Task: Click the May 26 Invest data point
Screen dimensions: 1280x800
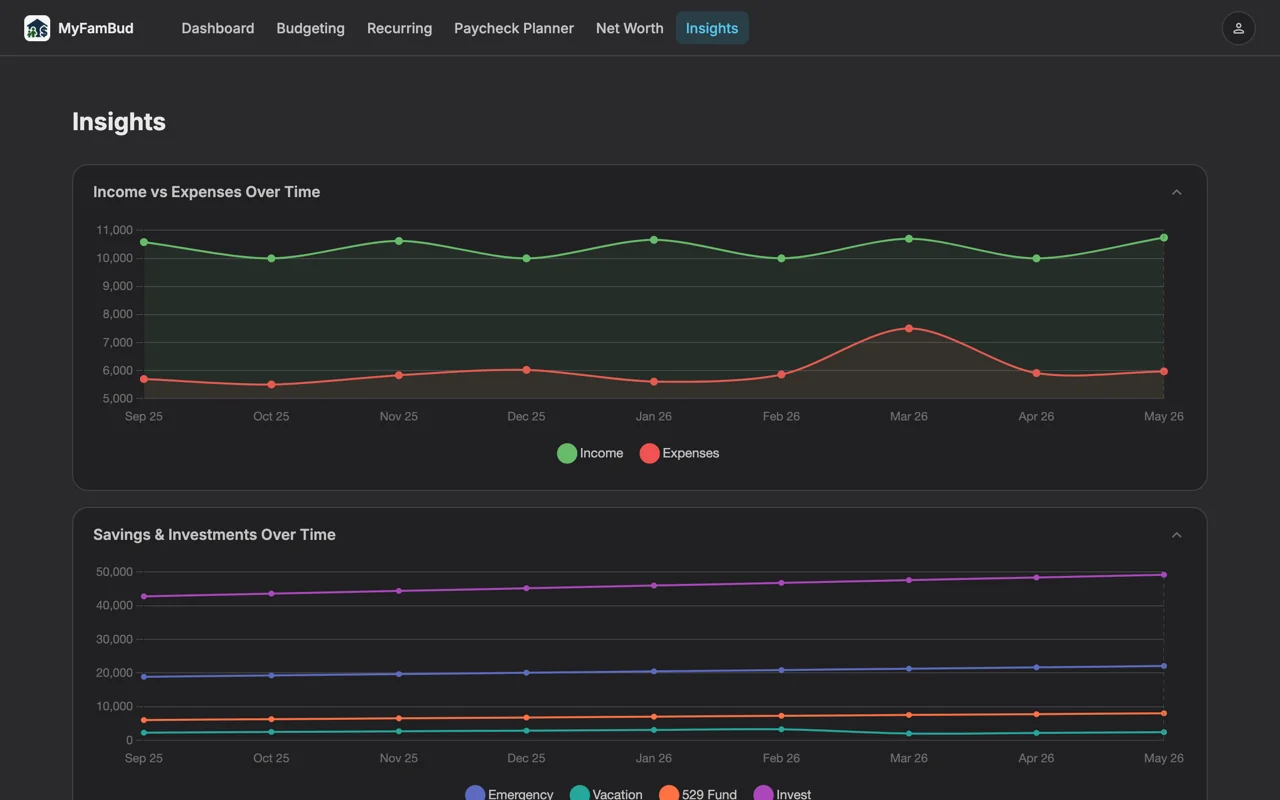Action: tap(1164, 575)
